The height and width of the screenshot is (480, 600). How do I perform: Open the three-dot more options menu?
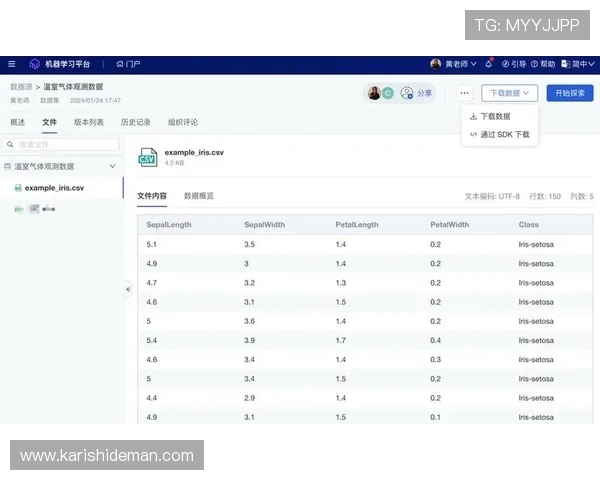[x=464, y=93]
